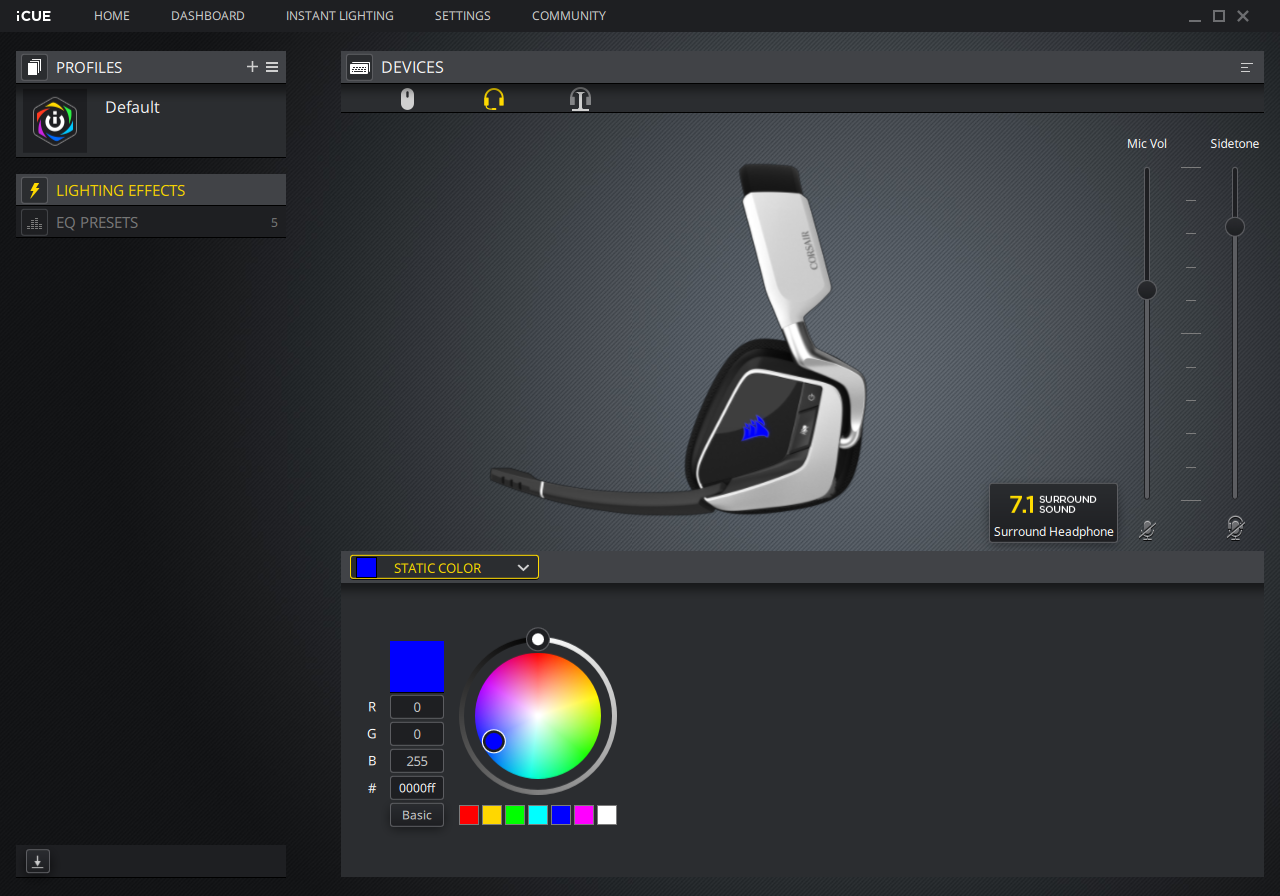Screen dimensions: 1280x896
Task: Open the Dashboard menu
Action: pyautogui.click(x=208, y=16)
